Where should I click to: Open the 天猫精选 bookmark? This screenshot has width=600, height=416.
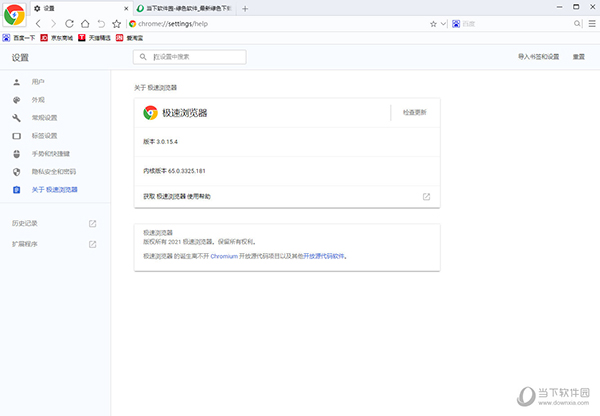[94, 38]
